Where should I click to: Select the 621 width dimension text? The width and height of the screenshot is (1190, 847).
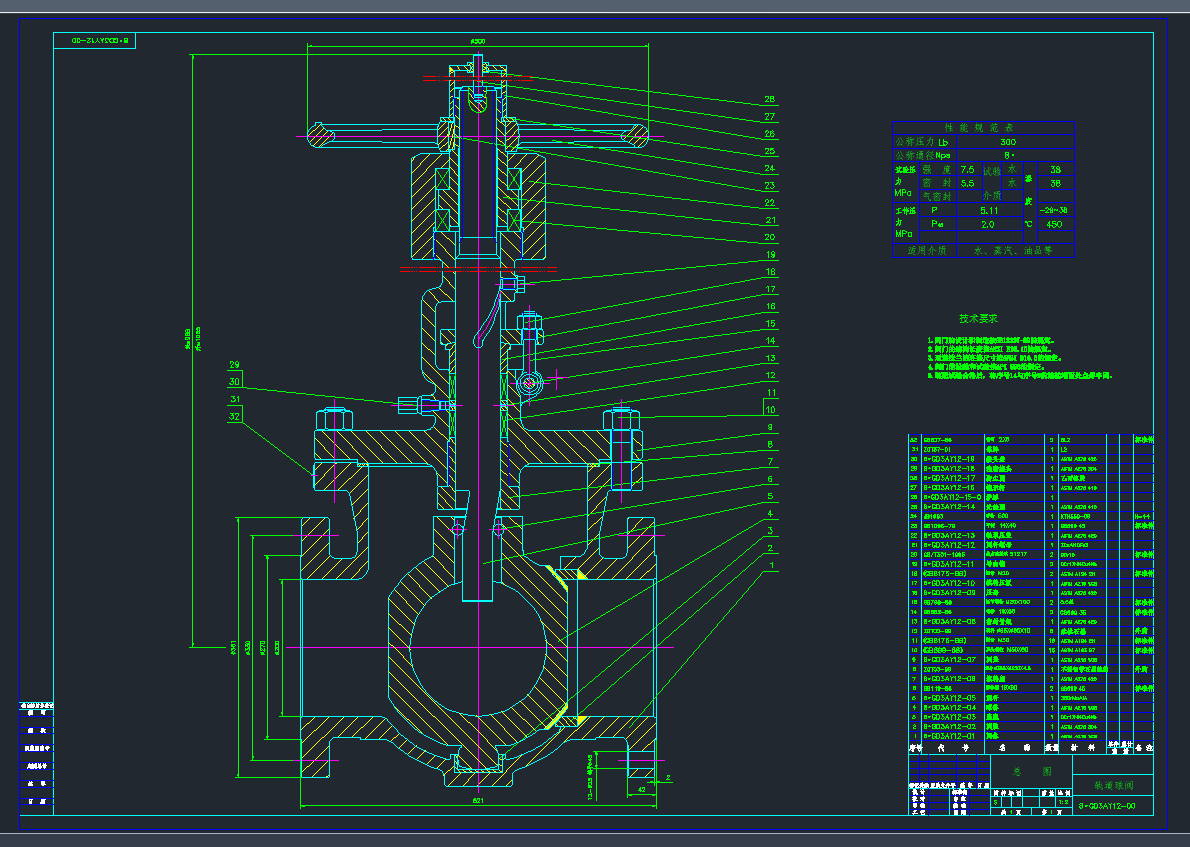pyautogui.click(x=477, y=801)
